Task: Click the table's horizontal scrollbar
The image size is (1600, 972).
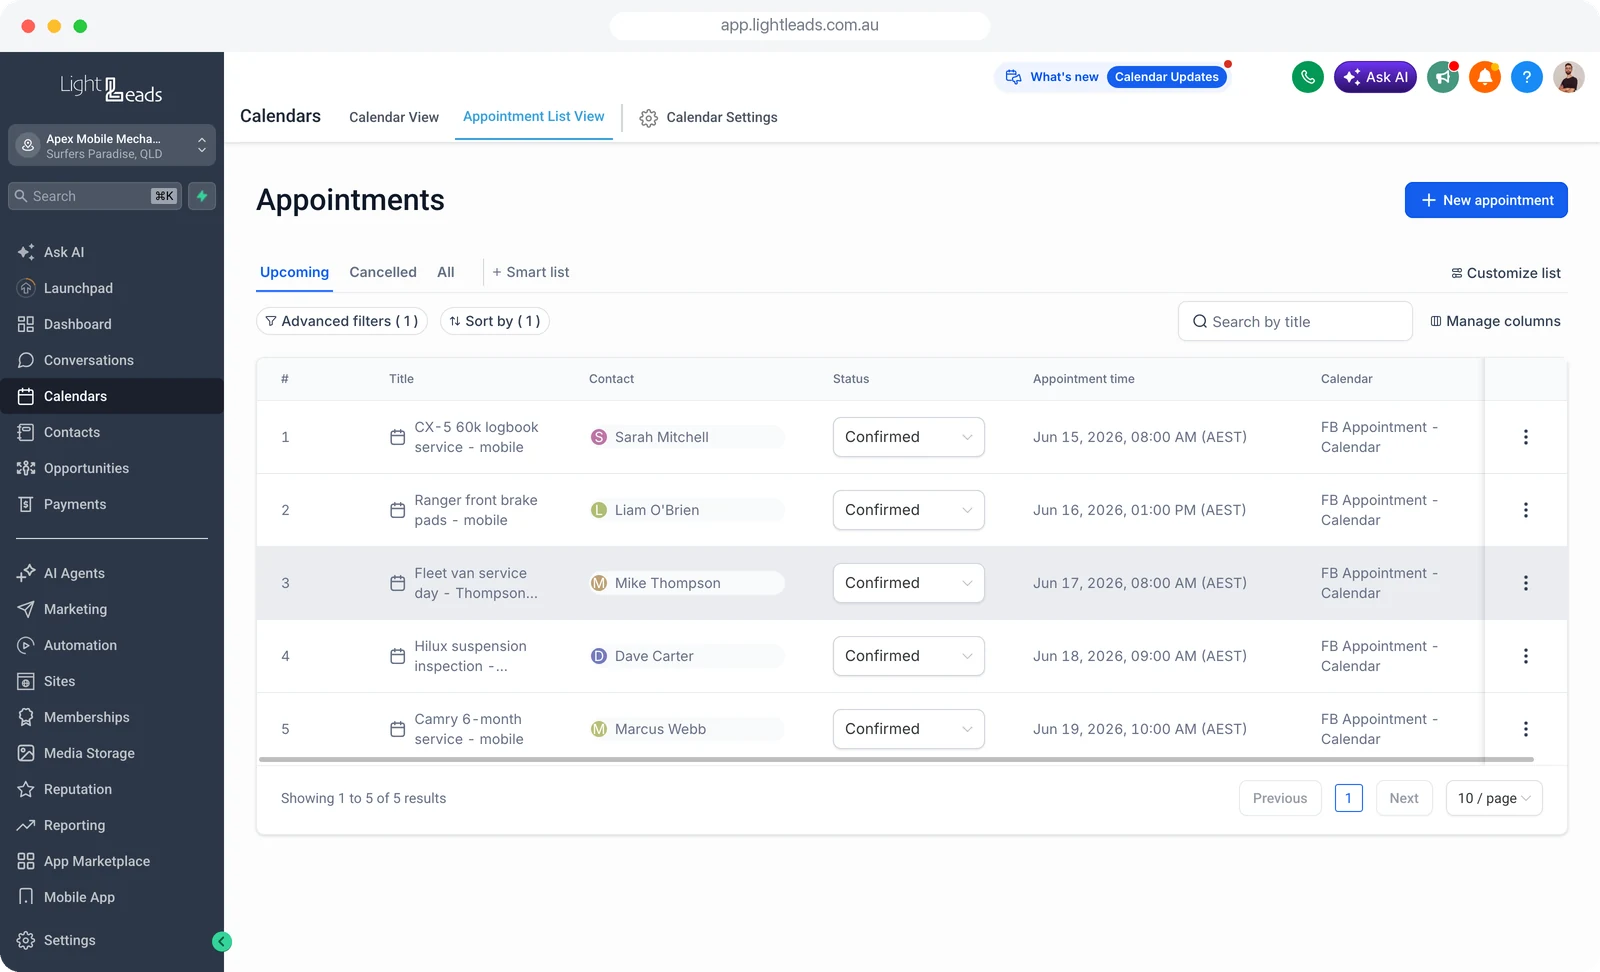Action: (896, 760)
